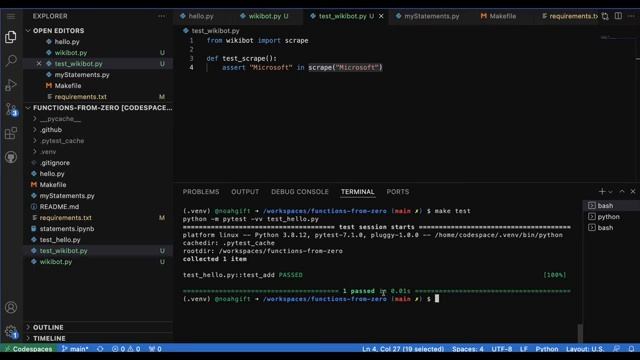The image size is (640, 360).
Task: Open GitHub view in activity bar
Action: (x=11, y=157)
